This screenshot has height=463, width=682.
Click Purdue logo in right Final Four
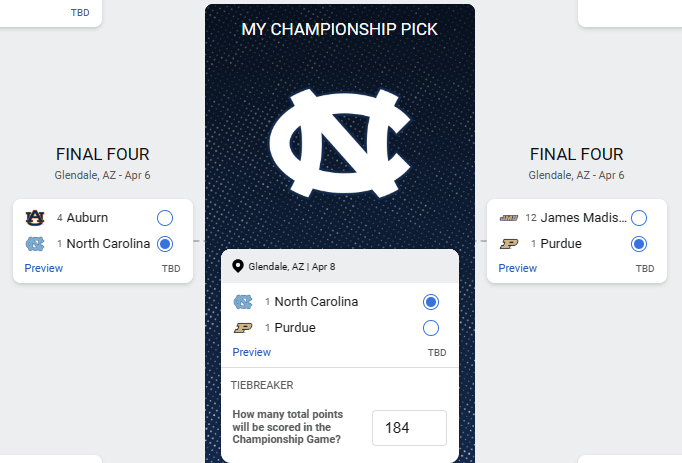(x=509, y=243)
